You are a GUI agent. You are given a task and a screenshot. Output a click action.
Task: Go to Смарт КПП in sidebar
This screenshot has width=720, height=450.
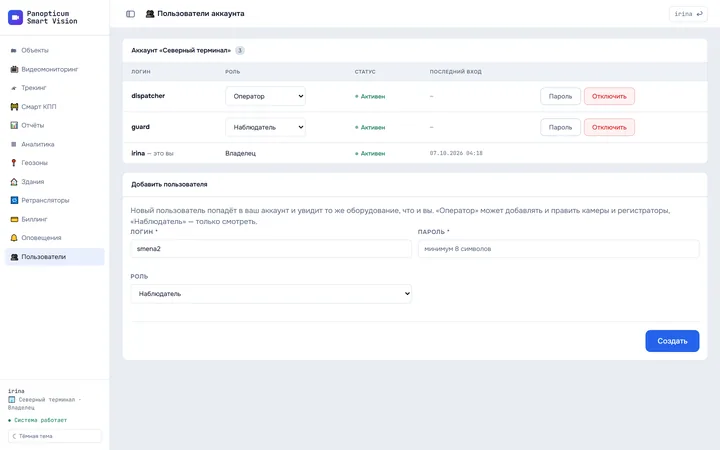tap(55, 107)
